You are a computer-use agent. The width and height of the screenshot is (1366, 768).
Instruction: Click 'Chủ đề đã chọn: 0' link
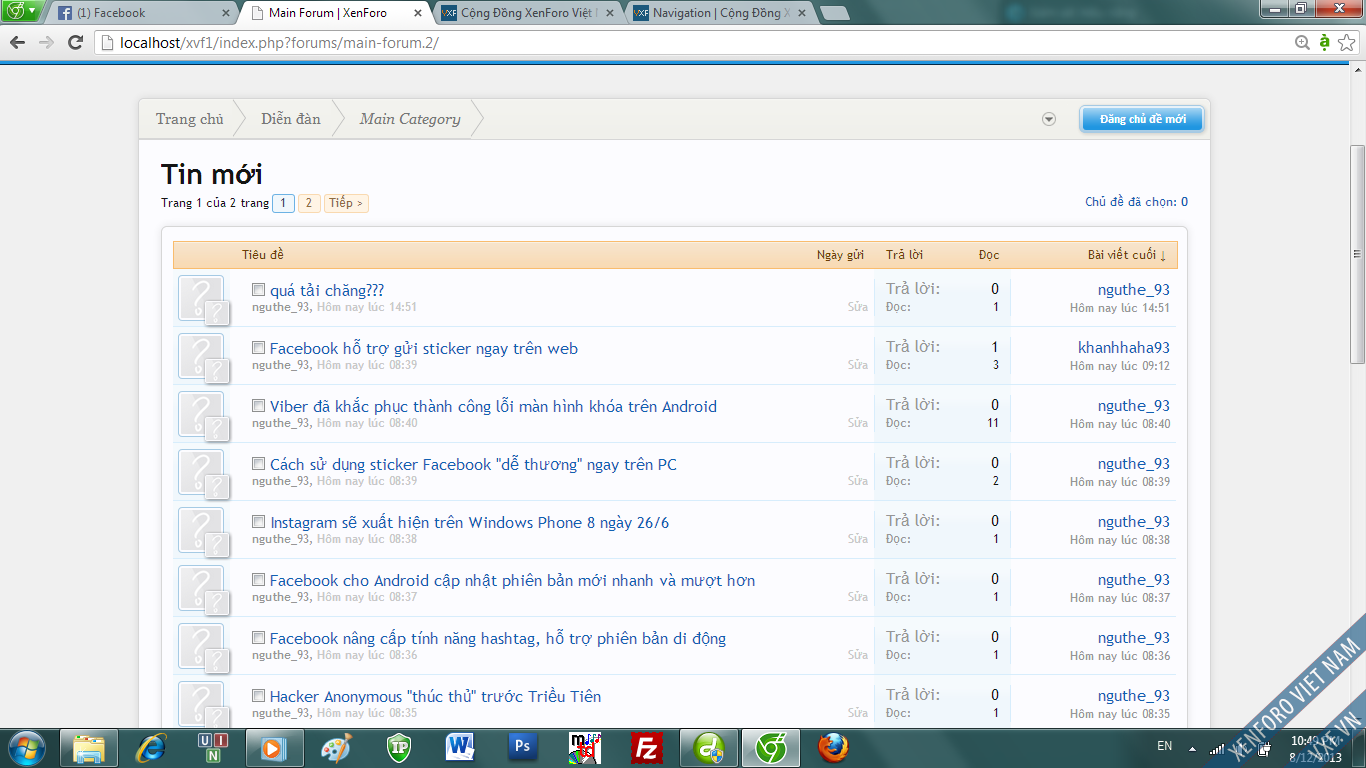pos(1136,202)
